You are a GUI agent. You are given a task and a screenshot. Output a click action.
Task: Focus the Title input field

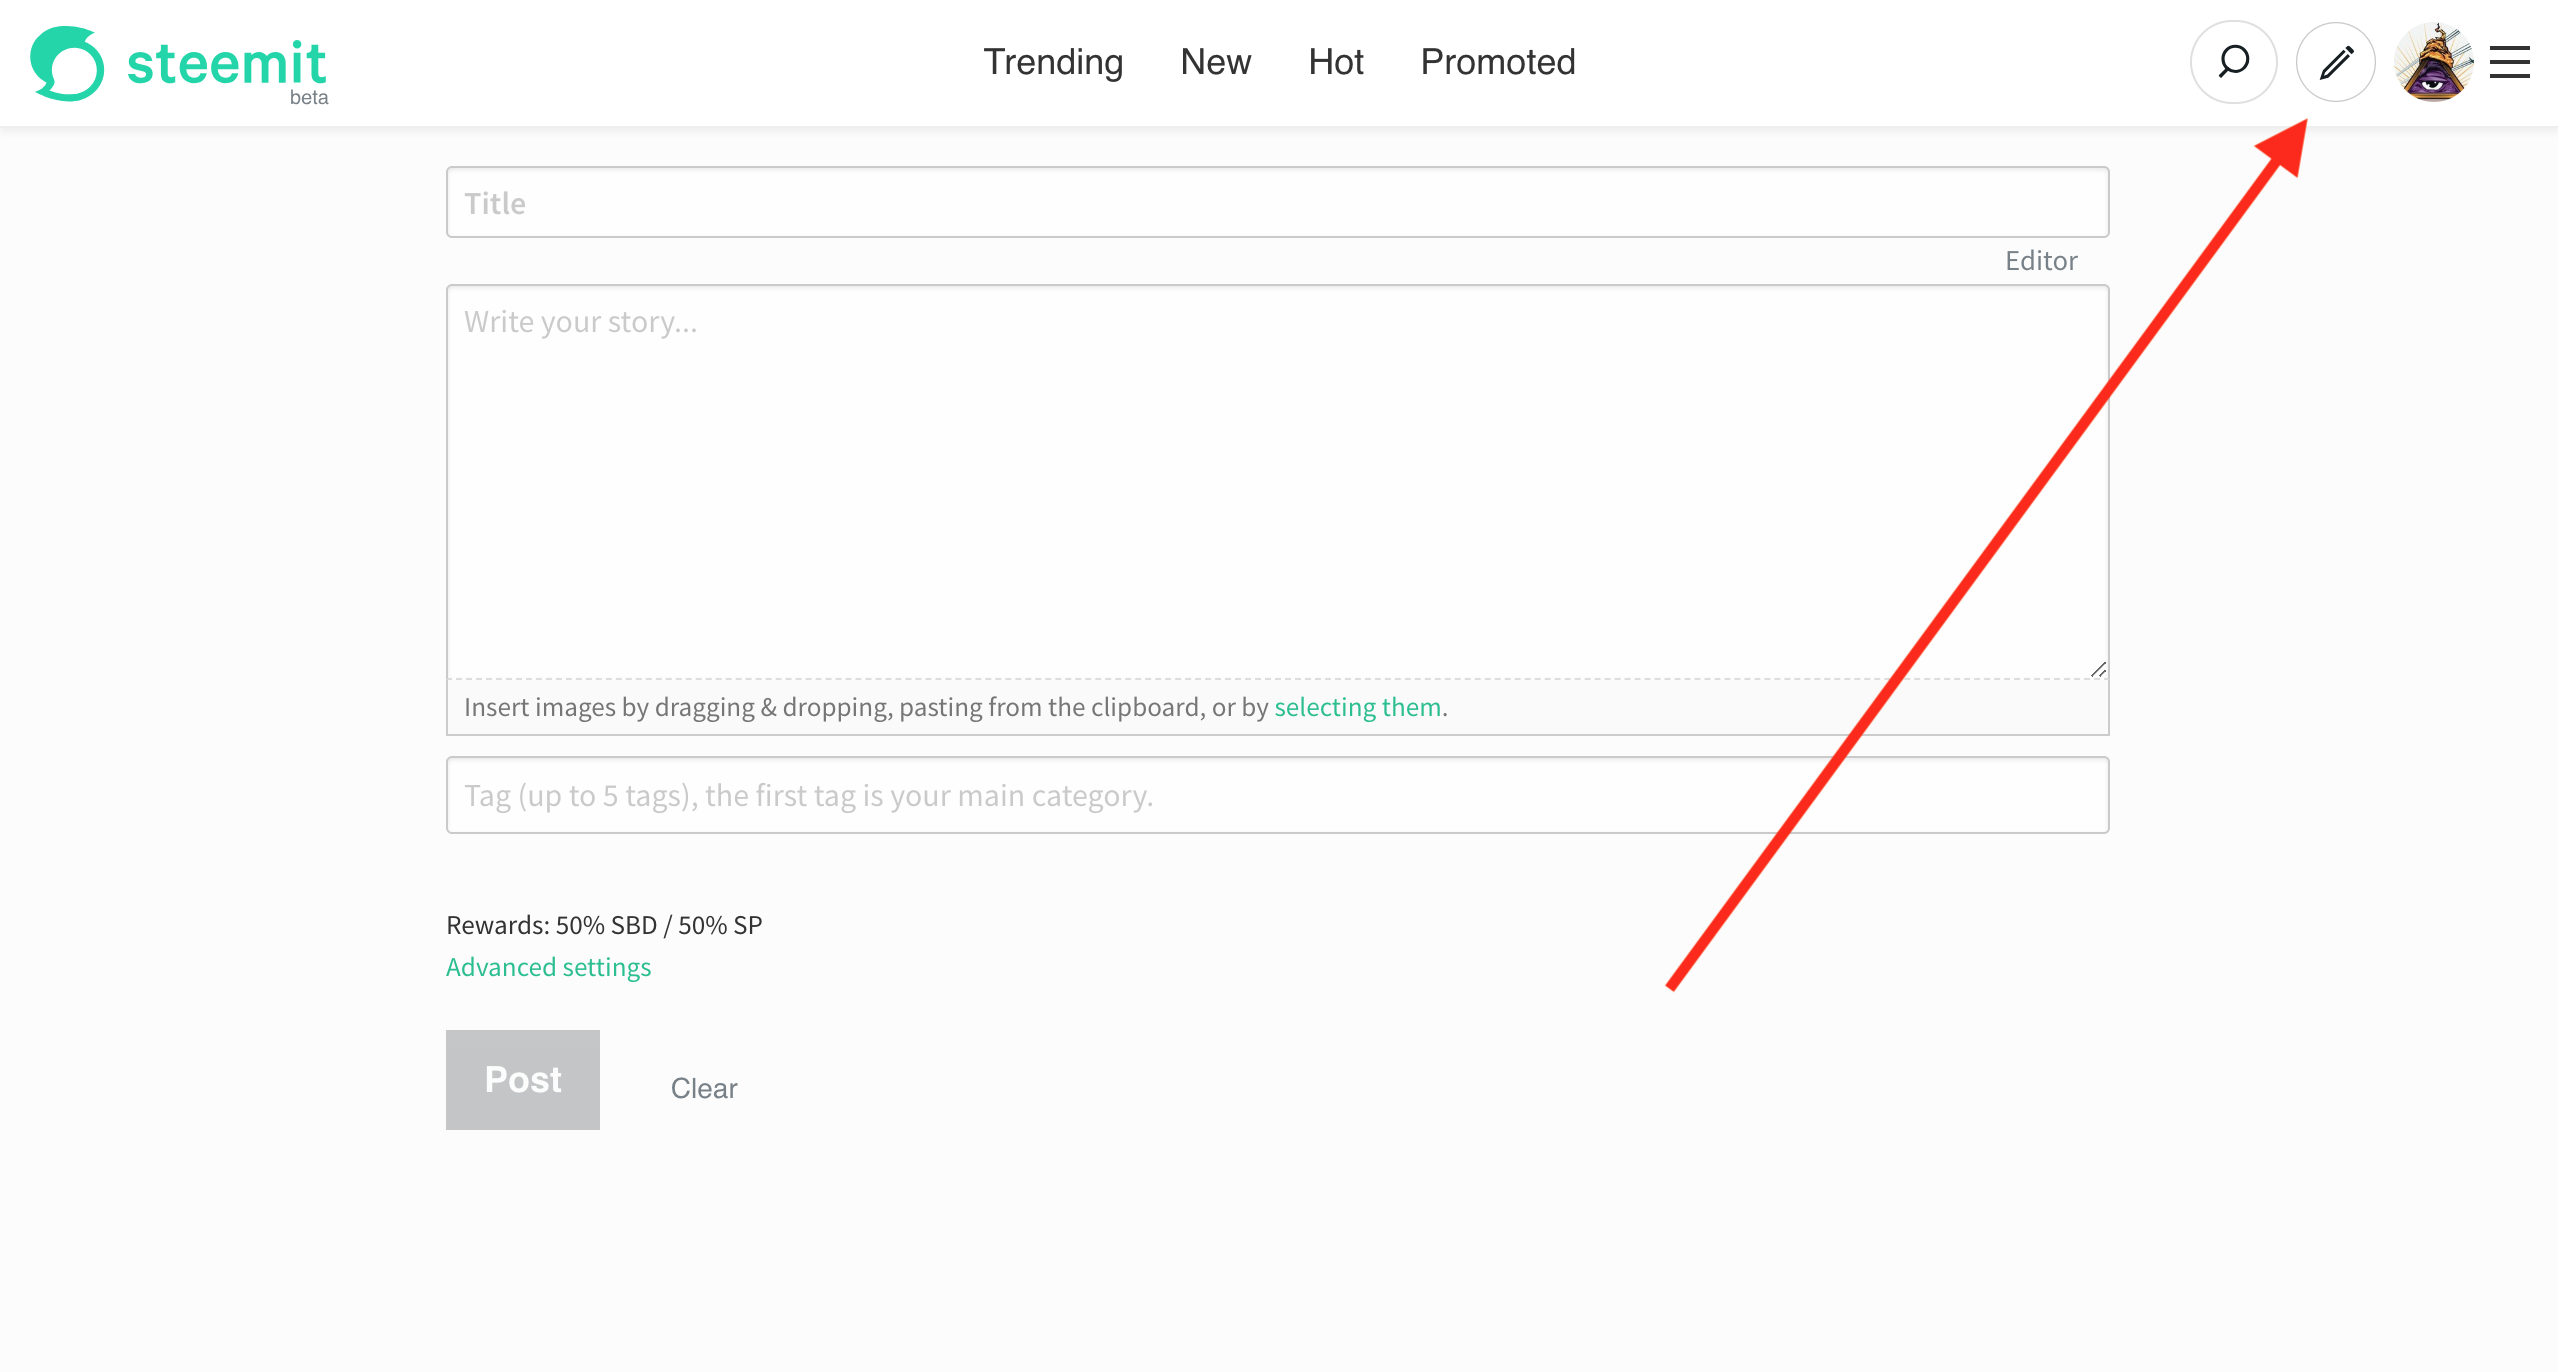click(1277, 202)
